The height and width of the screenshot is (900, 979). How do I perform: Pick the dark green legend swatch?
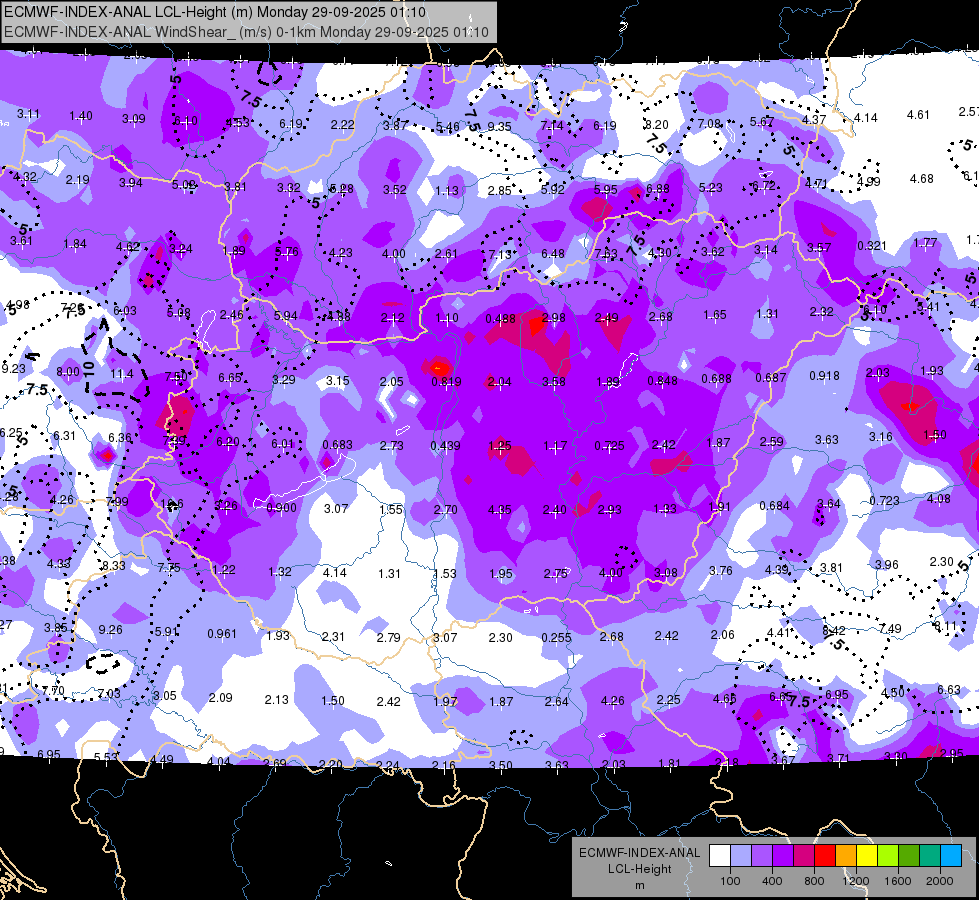tap(909, 856)
